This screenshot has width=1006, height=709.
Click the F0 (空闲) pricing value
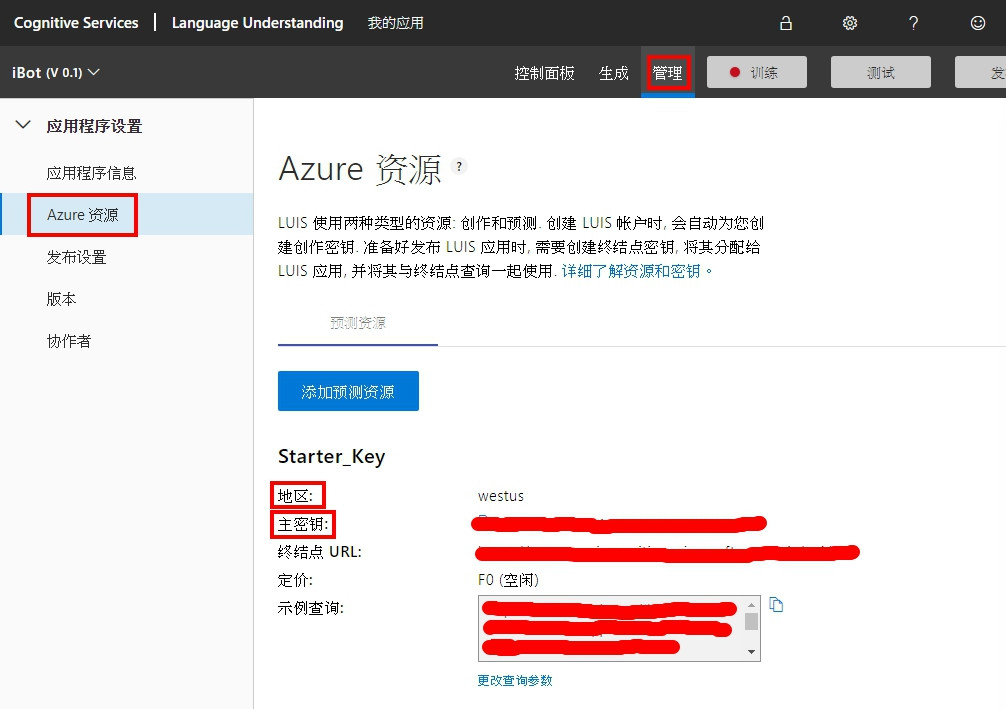point(508,580)
